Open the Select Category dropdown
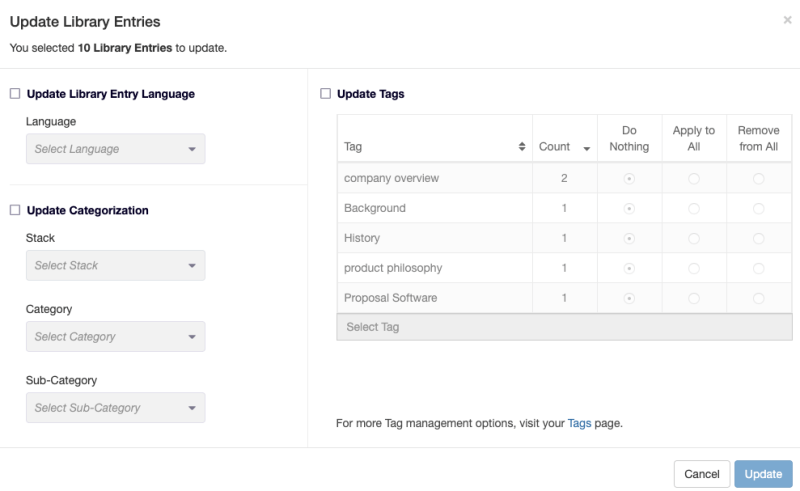Screen dimensions: 800x491 coord(115,337)
